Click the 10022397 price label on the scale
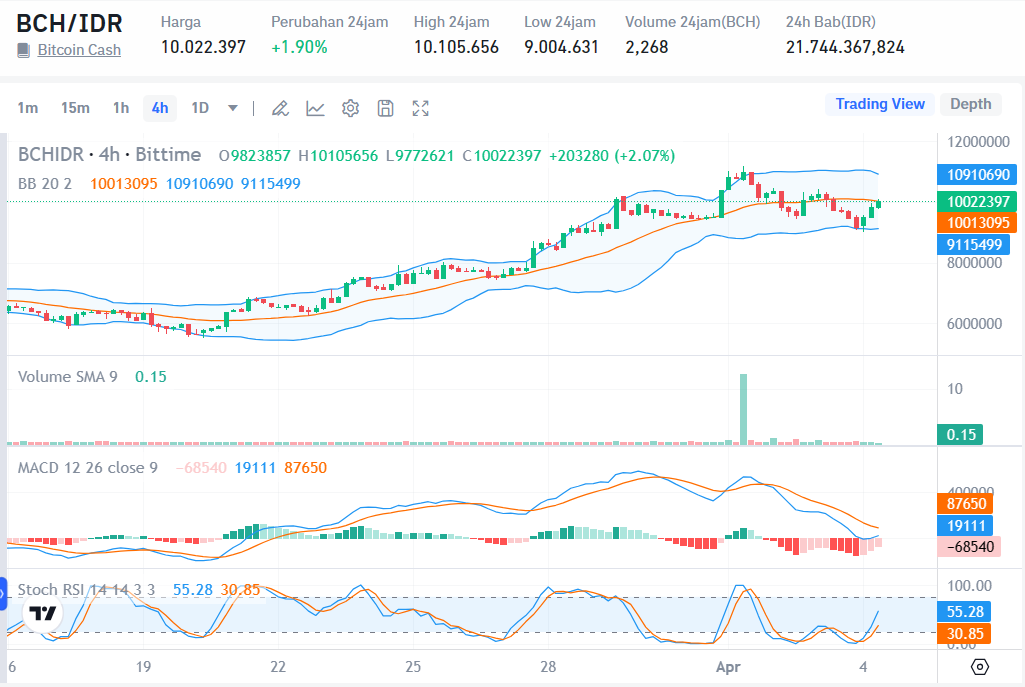 click(977, 202)
